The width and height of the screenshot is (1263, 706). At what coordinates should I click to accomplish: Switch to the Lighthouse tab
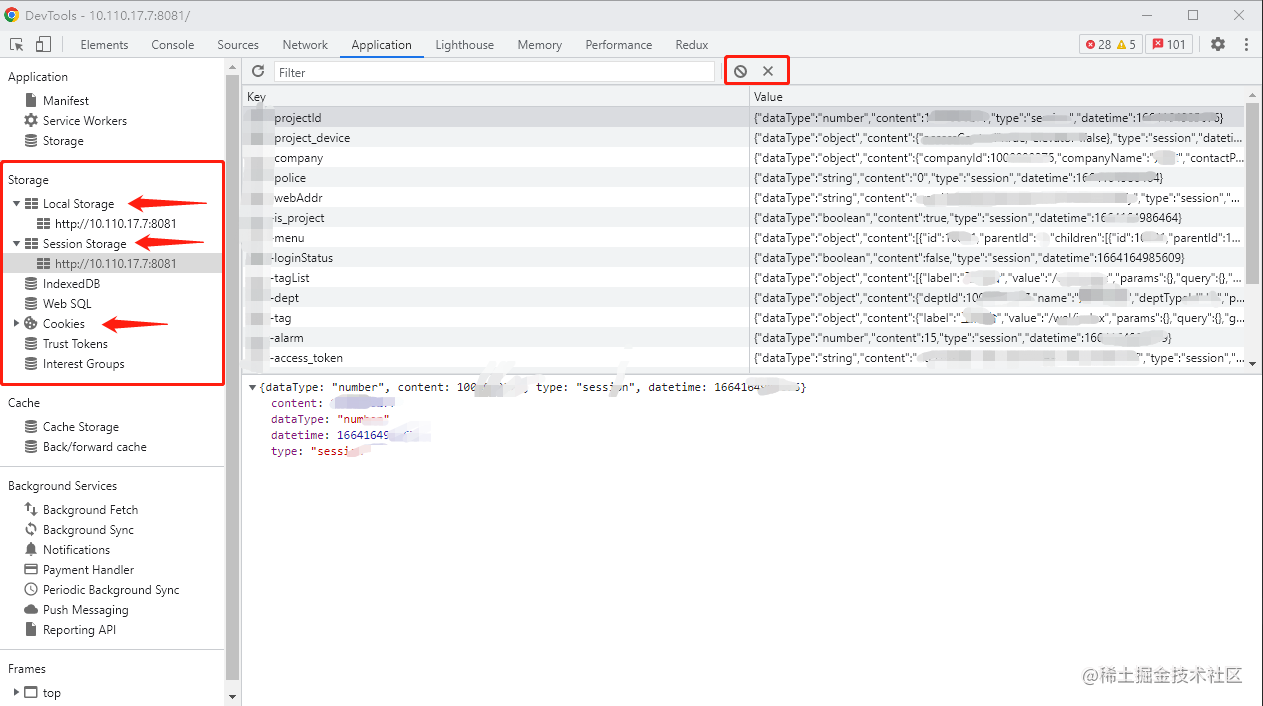pyautogui.click(x=465, y=45)
